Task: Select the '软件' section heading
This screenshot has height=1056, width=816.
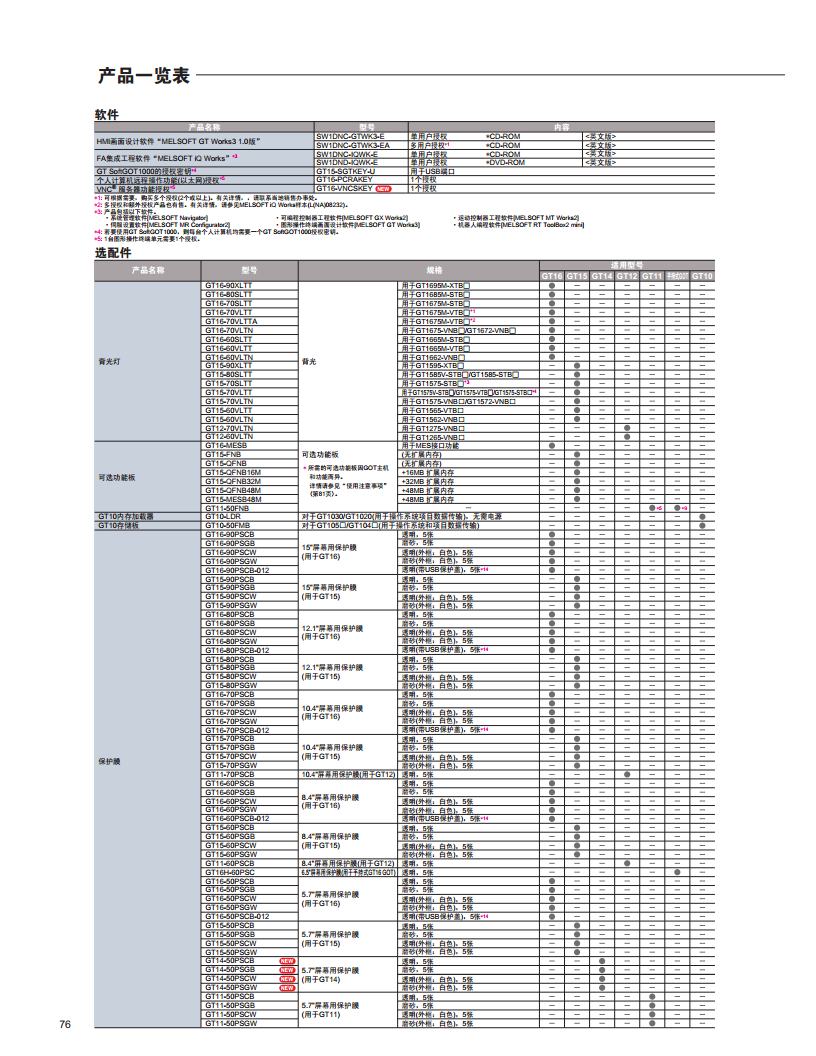Action: (107, 114)
